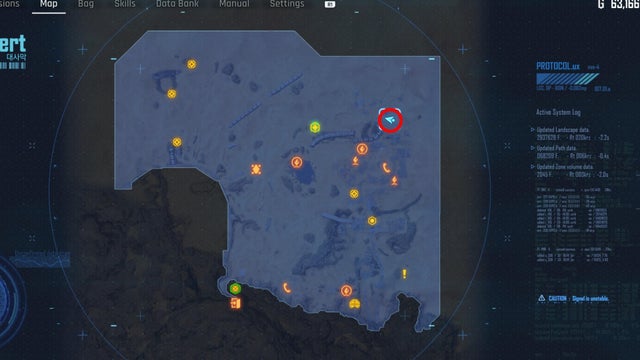Click the yellow exclamation quest marker
The height and width of the screenshot is (360, 640).
[x=404, y=274]
